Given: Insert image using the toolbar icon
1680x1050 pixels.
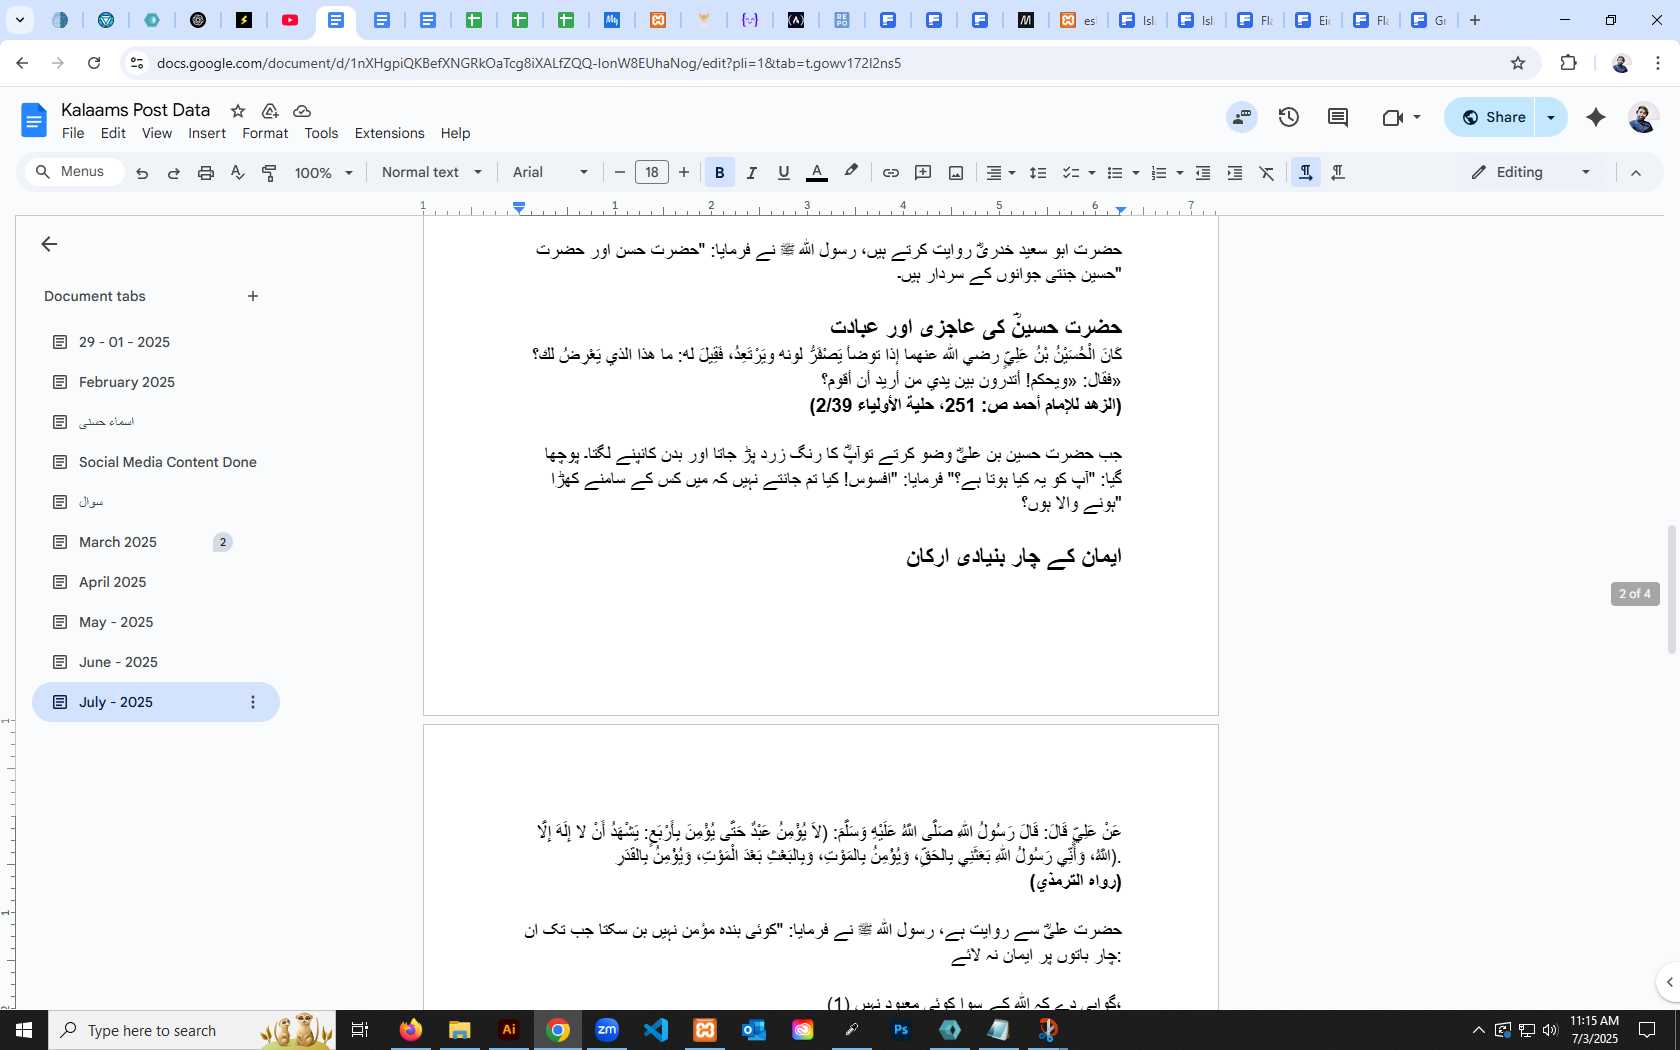Looking at the screenshot, I should click(956, 173).
